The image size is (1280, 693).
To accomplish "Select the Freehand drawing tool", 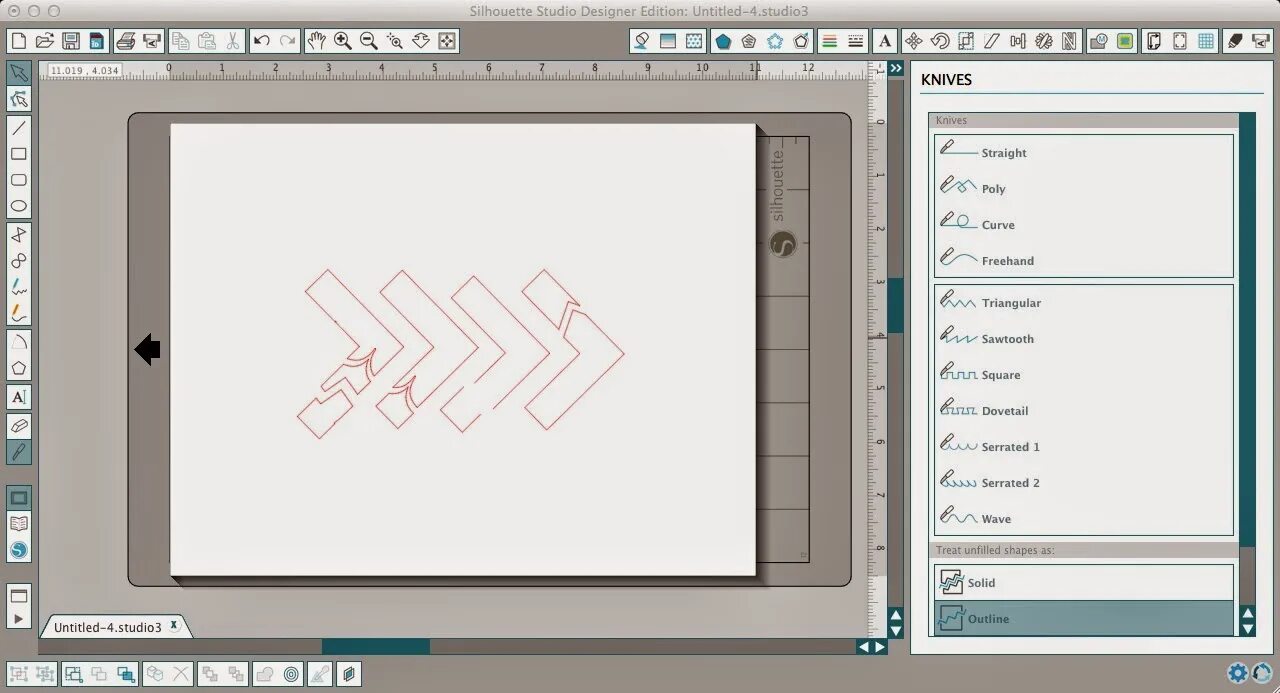I will click(18, 287).
